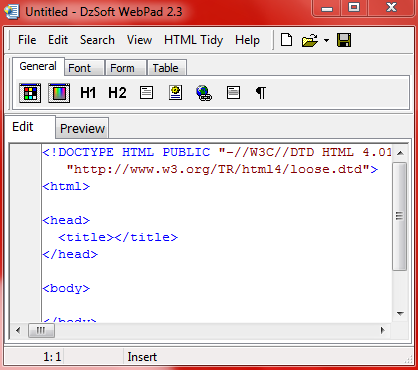418x370 pixels.
Task: Click the <body> opening tag
Action: pos(66,288)
